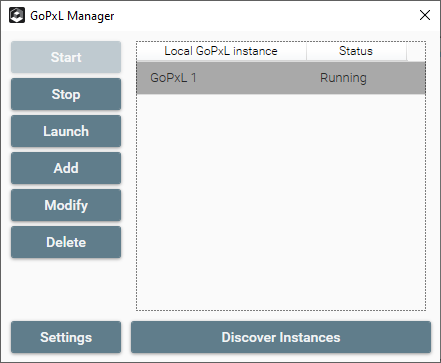Image resolution: width=441 pixels, height=363 pixels.
Task: Click Discover Instances button
Action: [281, 337]
